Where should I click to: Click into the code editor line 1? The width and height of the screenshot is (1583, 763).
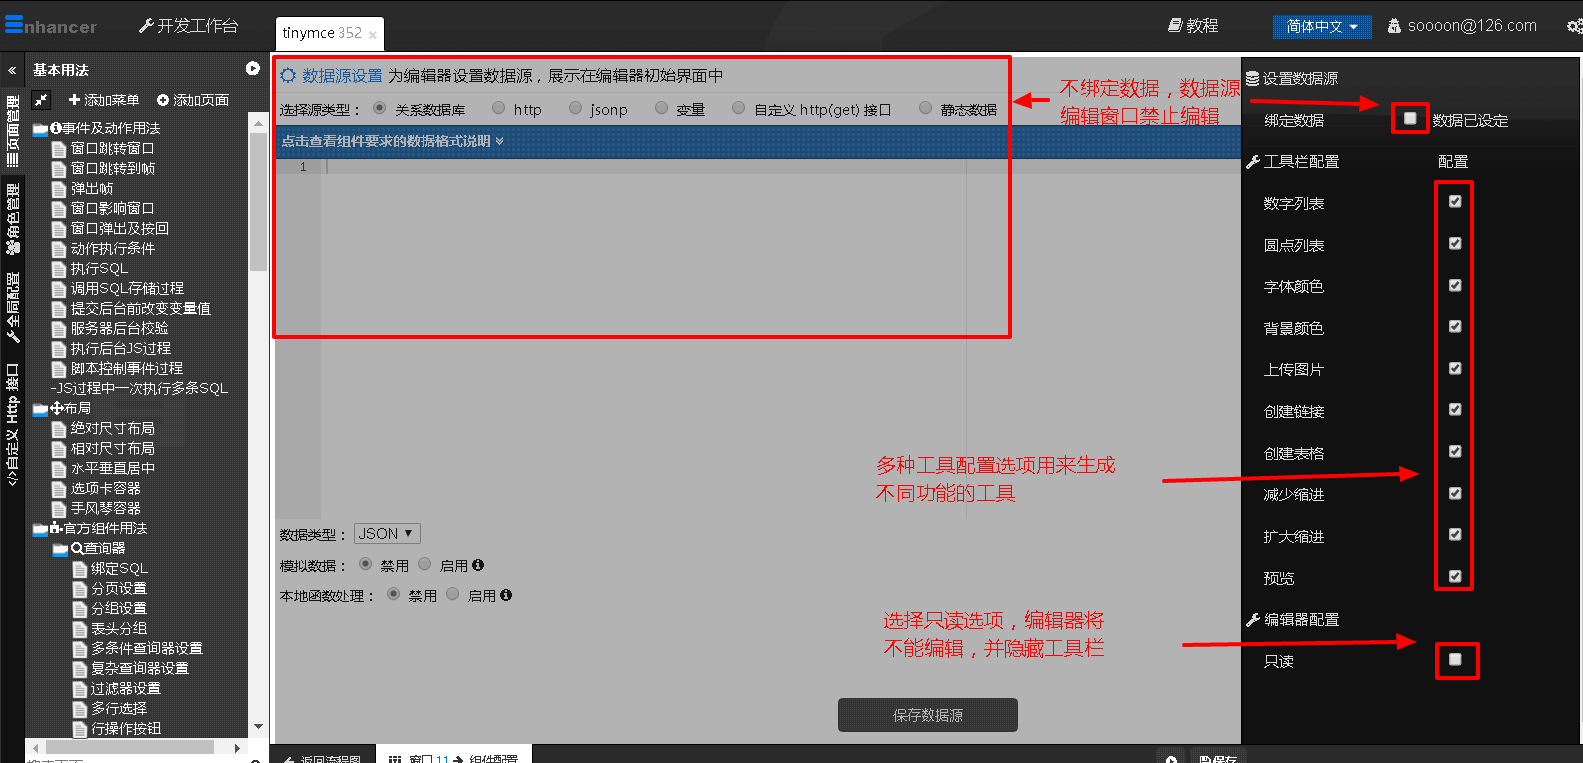(780, 167)
